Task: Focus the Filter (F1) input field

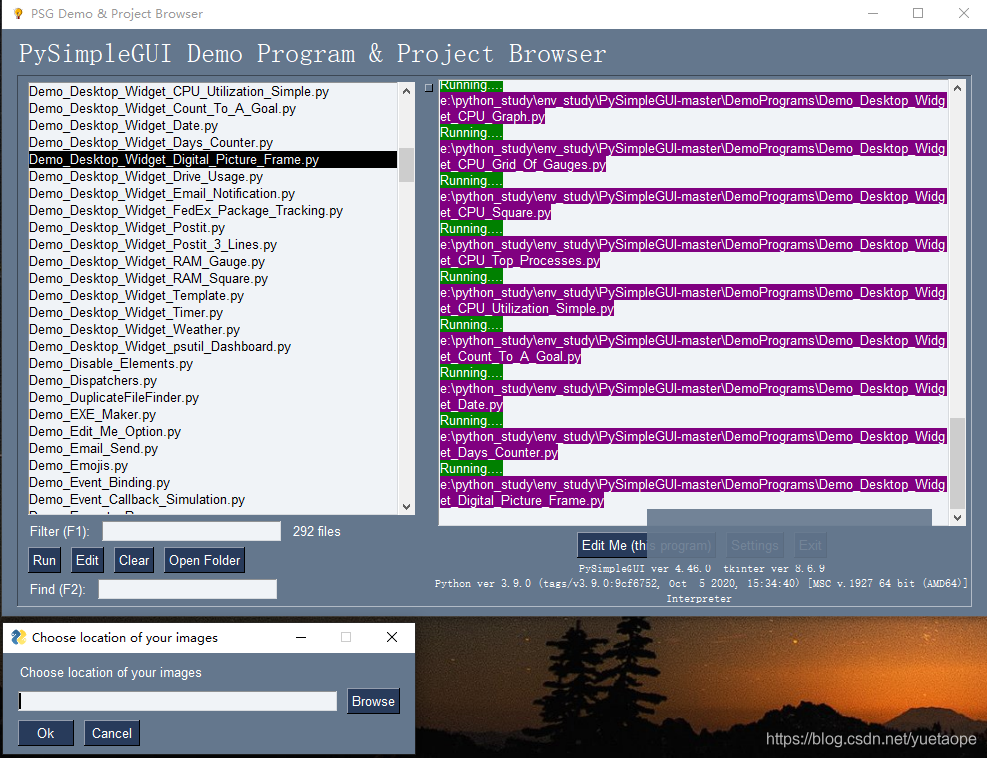Action: pyautogui.click(x=192, y=531)
